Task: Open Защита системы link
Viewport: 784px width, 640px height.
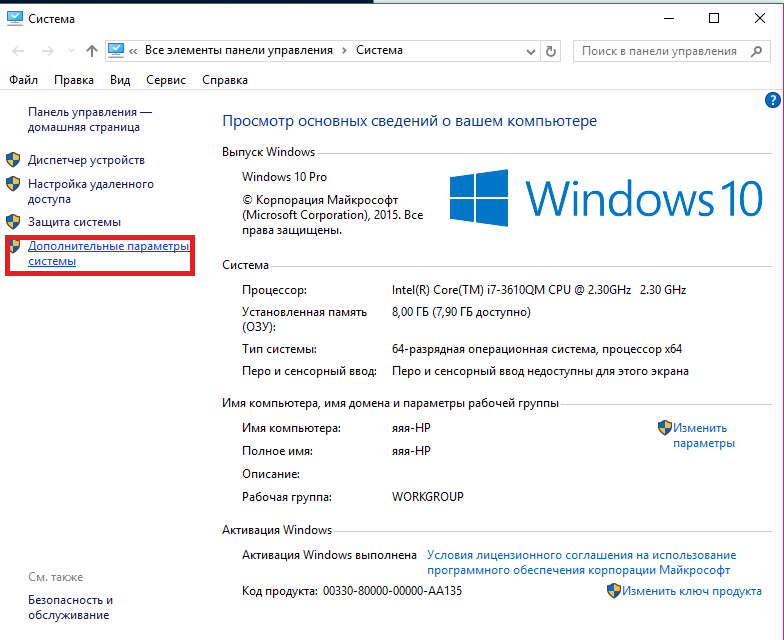Action: tap(74, 222)
